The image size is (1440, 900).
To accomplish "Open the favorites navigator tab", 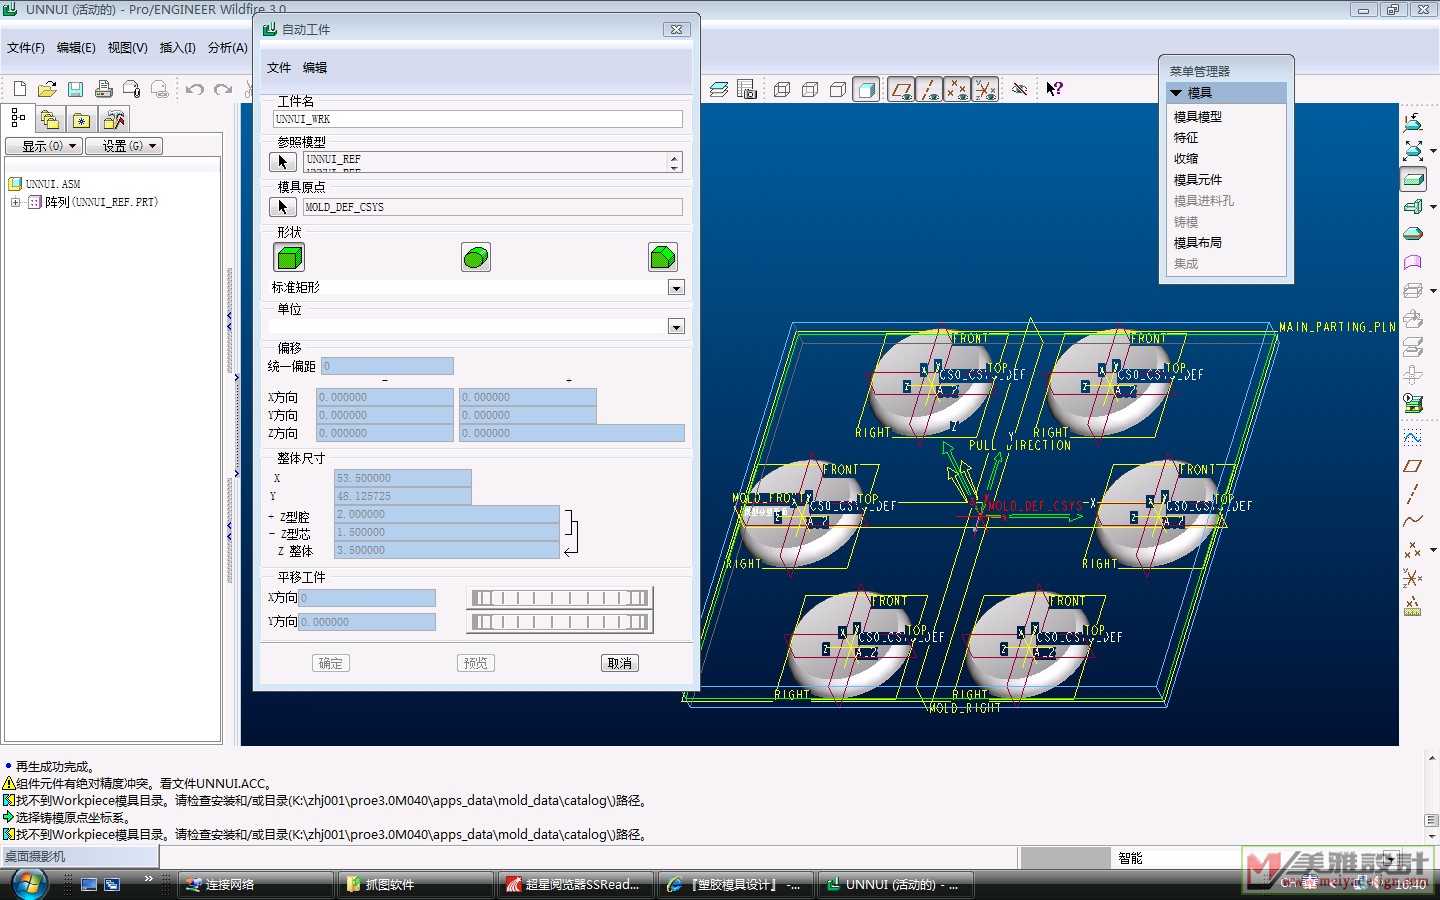I will click(x=81, y=120).
